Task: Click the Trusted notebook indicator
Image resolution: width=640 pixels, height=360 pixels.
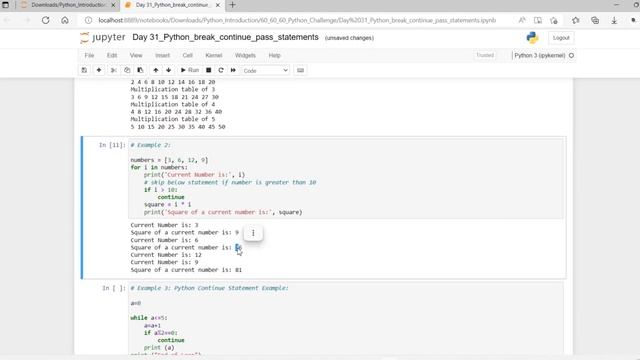Action: (485, 55)
